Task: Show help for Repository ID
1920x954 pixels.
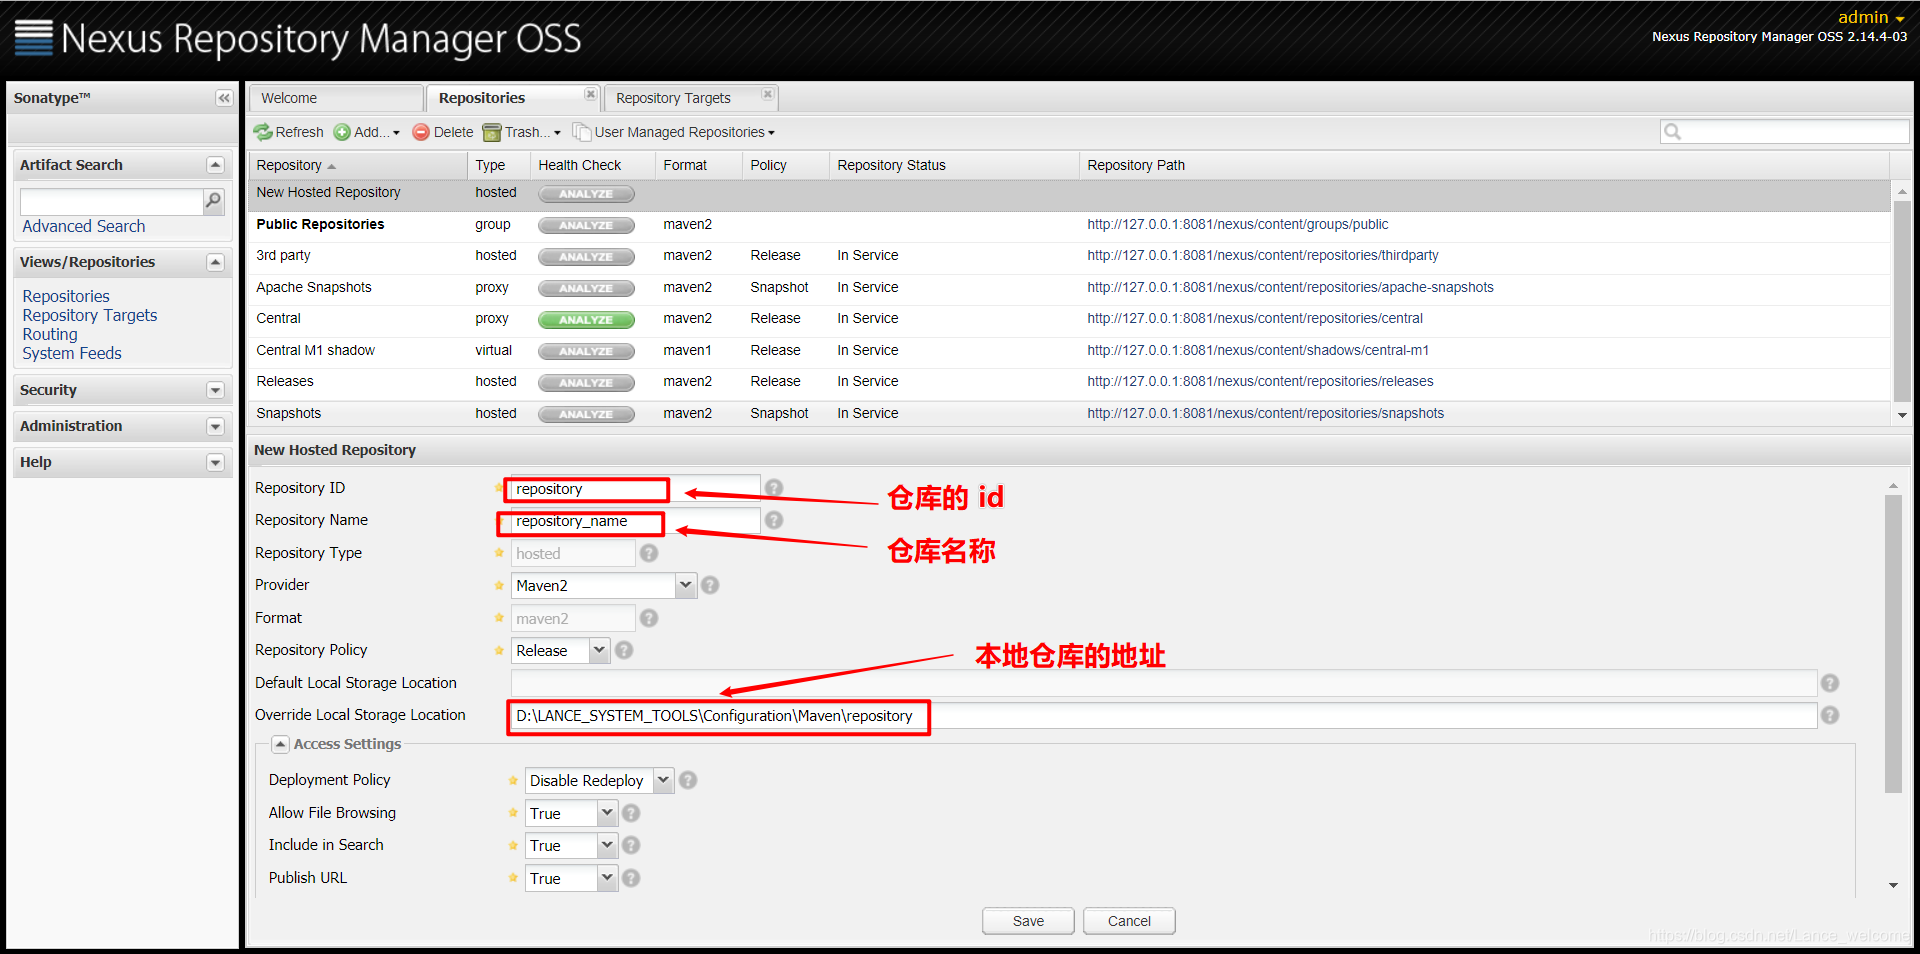Action: click(774, 488)
